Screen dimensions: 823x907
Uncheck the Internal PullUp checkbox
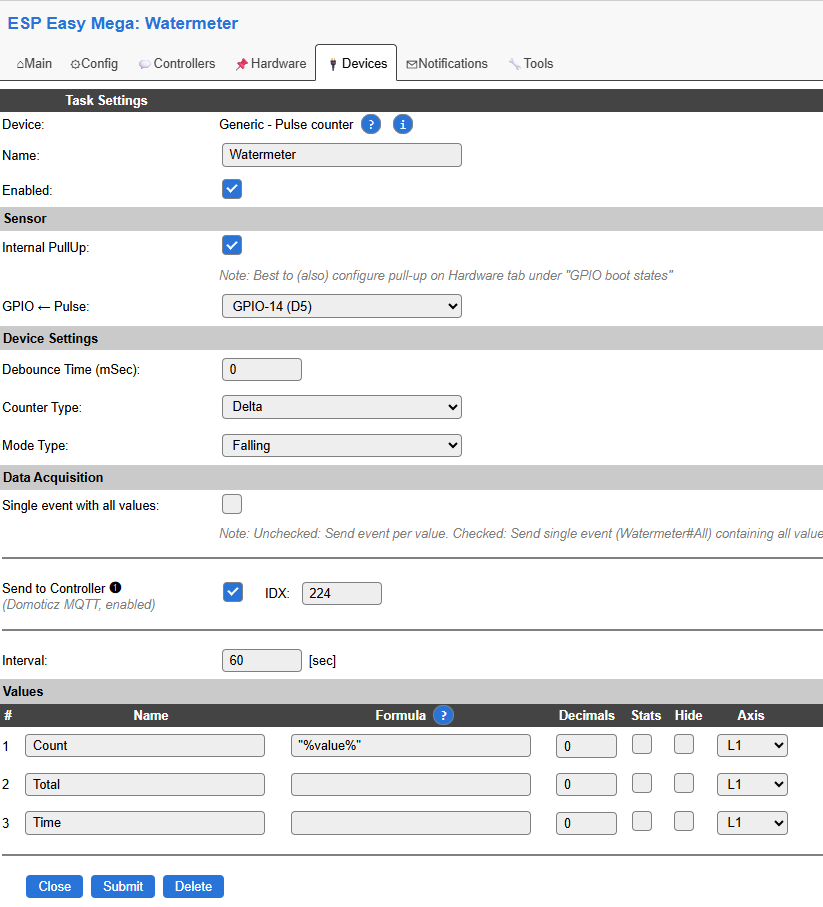tap(232, 246)
